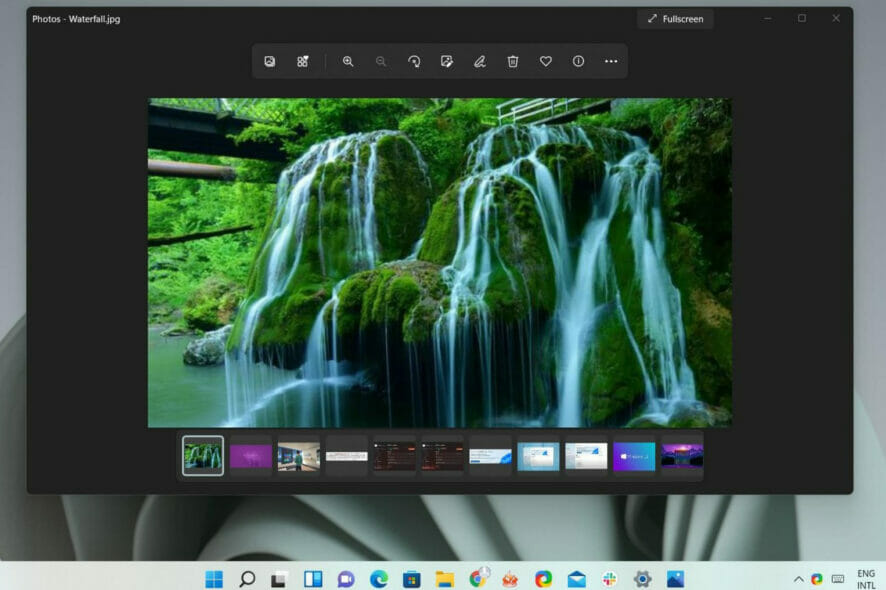The height and width of the screenshot is (590, 886).
Task: Toggle the filmstrip thumbnails icon in toolbar
Action: [x=303, y=61]
